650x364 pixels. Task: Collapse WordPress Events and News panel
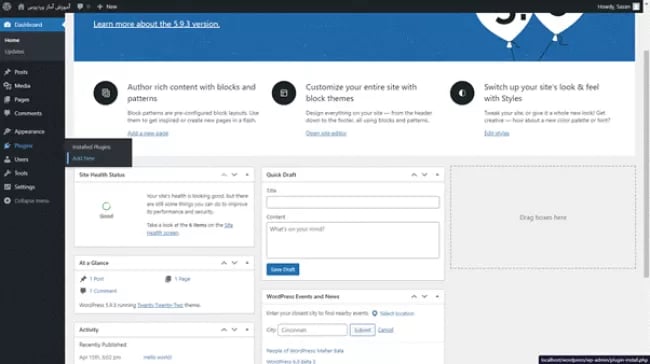[437, 297]
